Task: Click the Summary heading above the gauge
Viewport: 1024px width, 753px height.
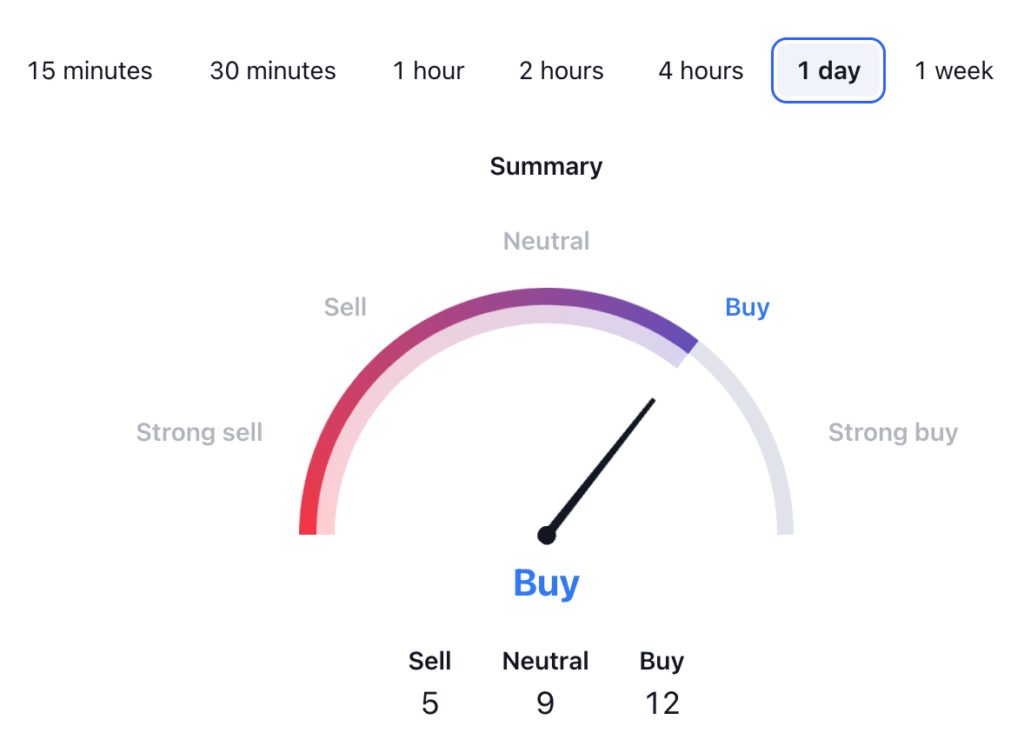Action: tap(546, 166)
